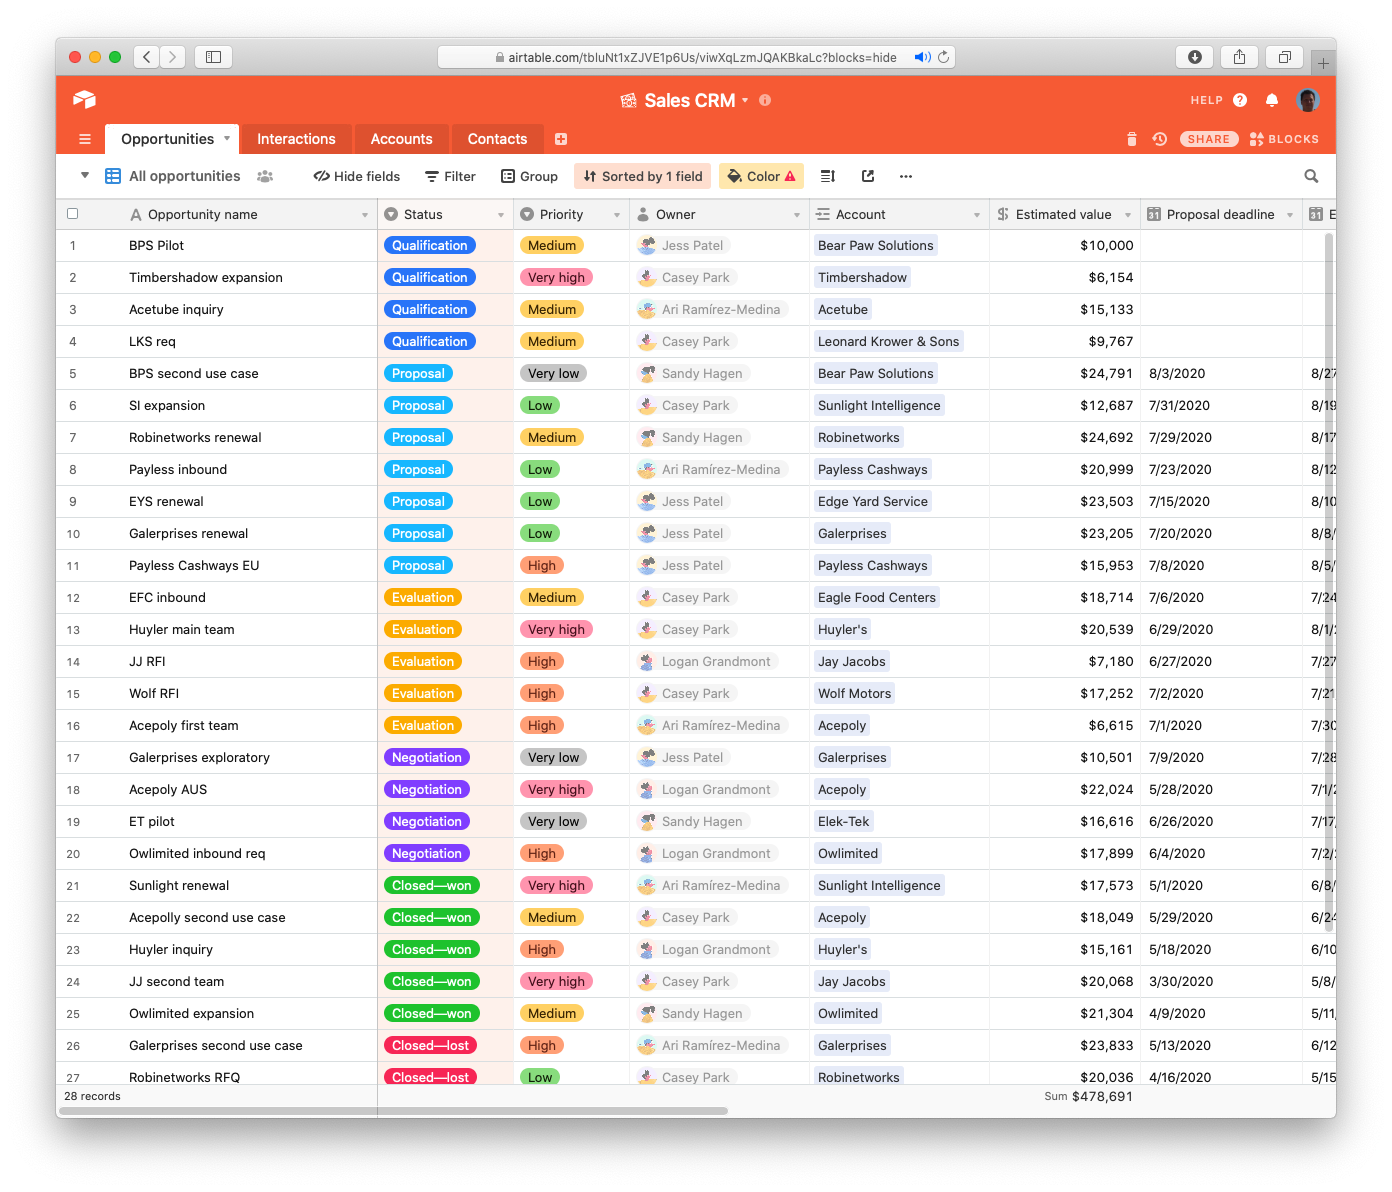Reload the page in the address bar
This screenshot has width=1392, height=1192.
coord(943,57)
